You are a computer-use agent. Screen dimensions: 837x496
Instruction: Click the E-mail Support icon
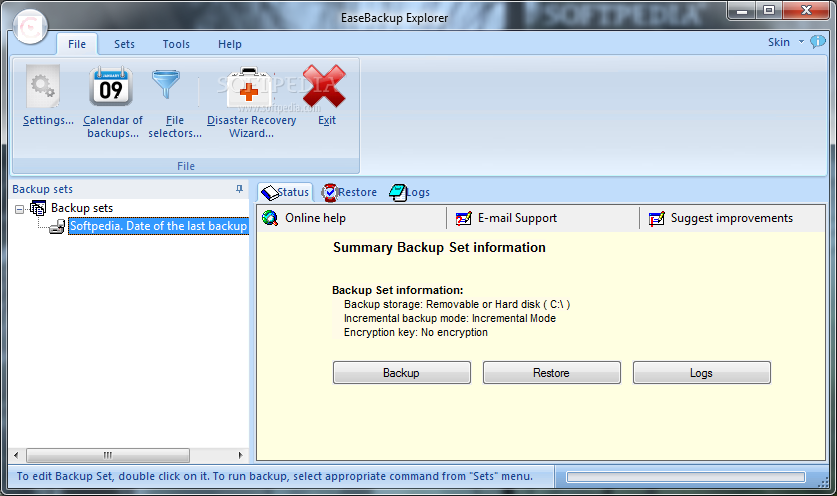463,218
